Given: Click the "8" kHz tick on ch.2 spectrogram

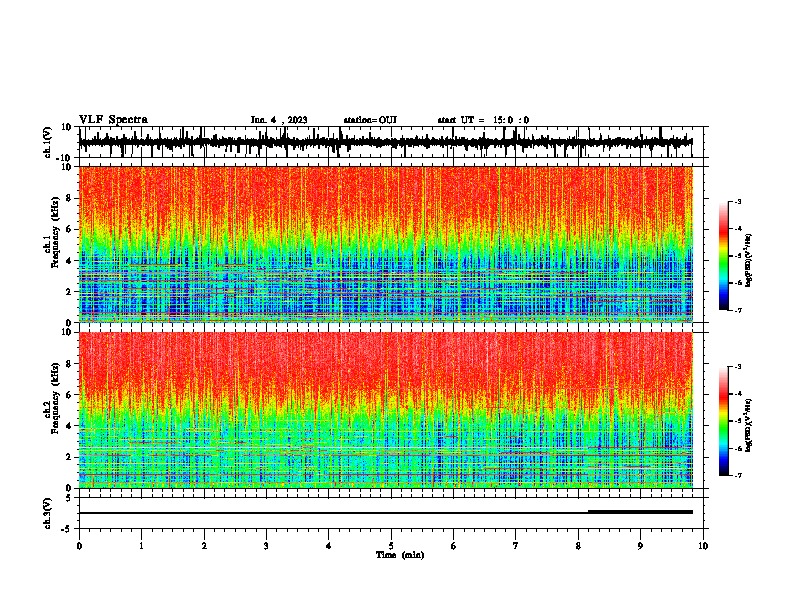Looking at the screenshot, I should click(x=69, y=364).
